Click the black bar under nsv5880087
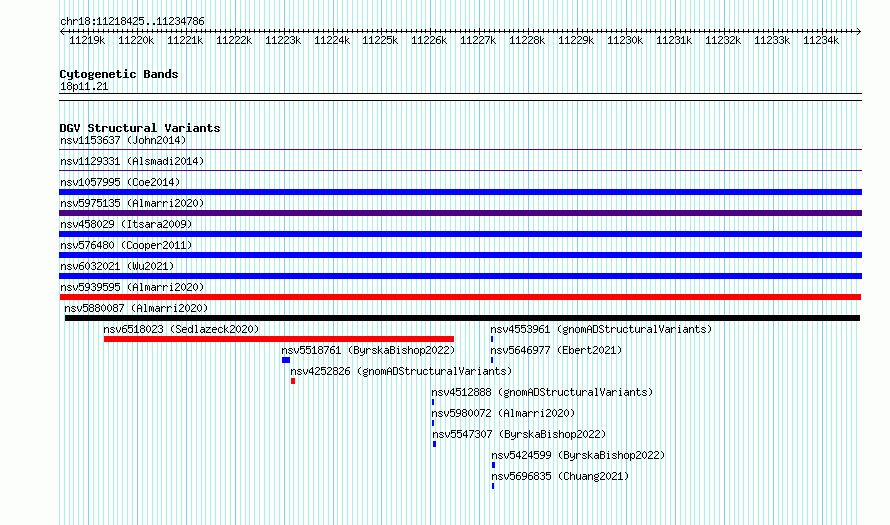Screen dimensions: 890x525 tap(463, 318)
